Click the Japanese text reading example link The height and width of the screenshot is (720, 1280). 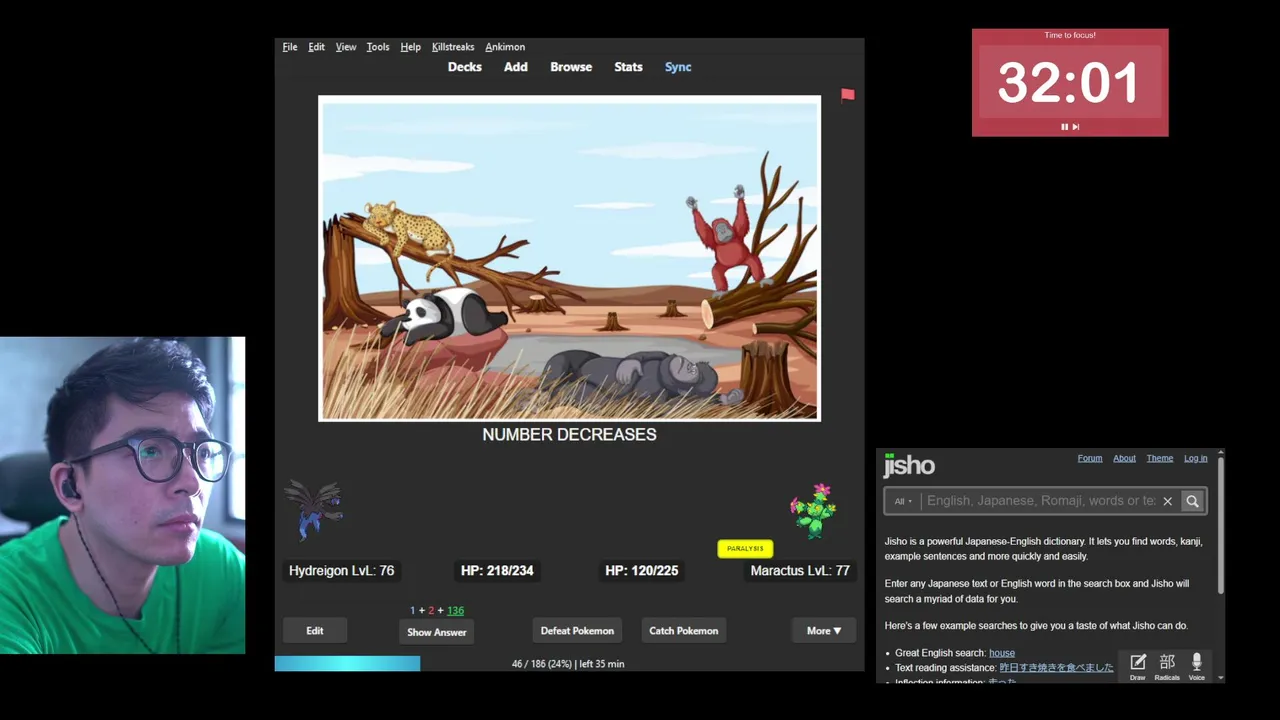1056,668
